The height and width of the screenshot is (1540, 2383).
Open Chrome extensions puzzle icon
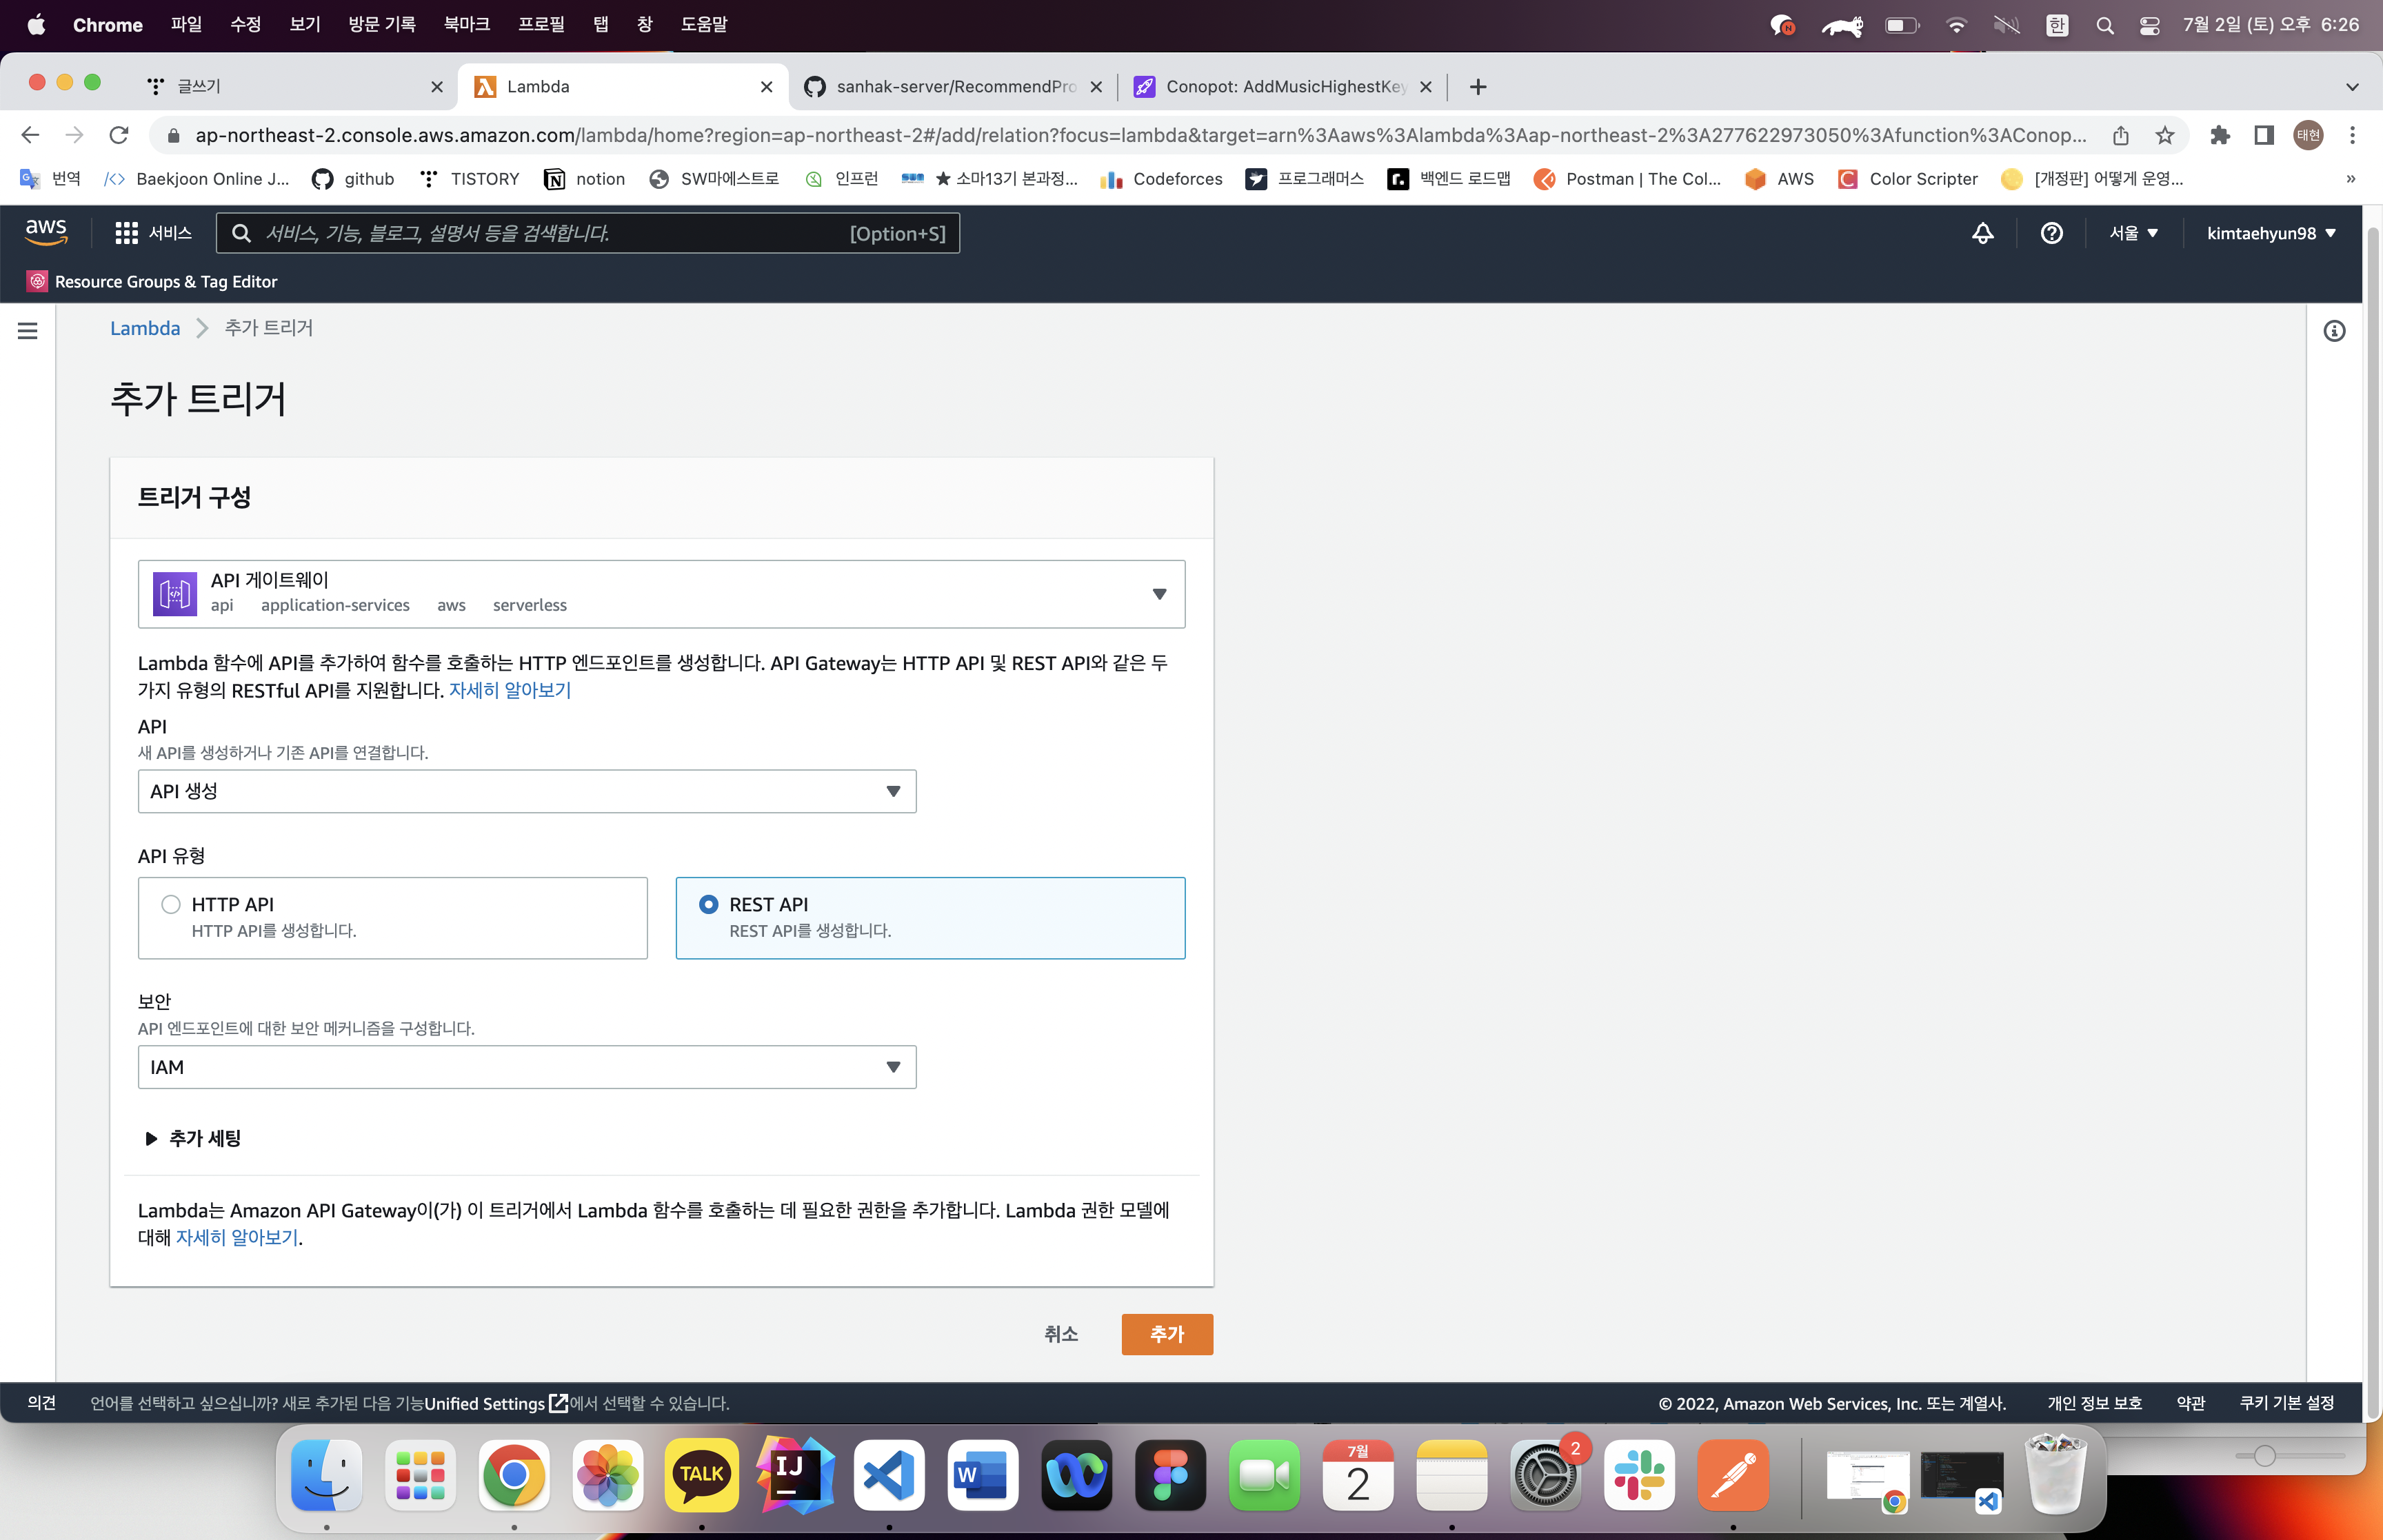(x=2220, y=135)
